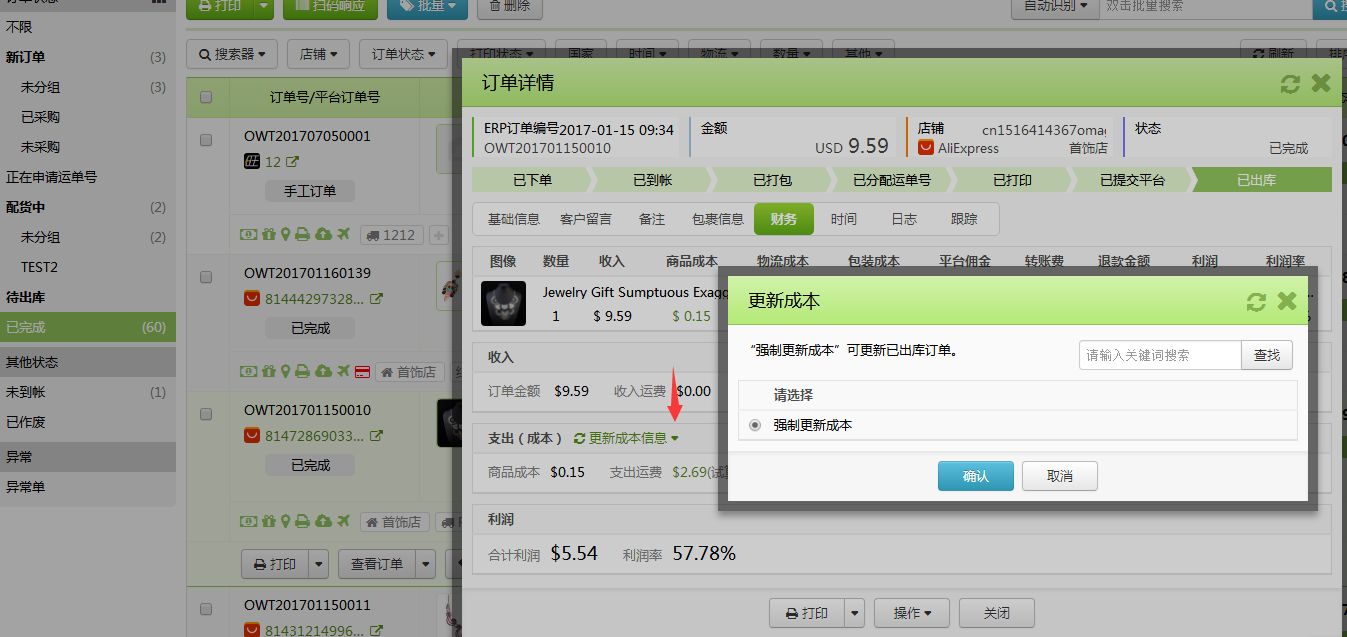Click cloud upload icon in OWT201701150010 row

click(323, 522)
